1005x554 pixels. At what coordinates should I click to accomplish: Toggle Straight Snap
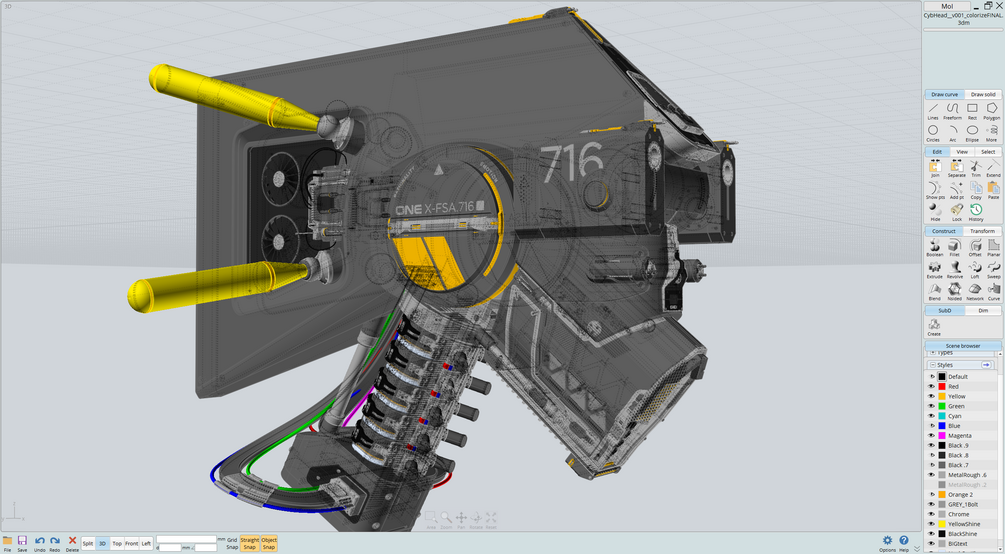(250, 543)
